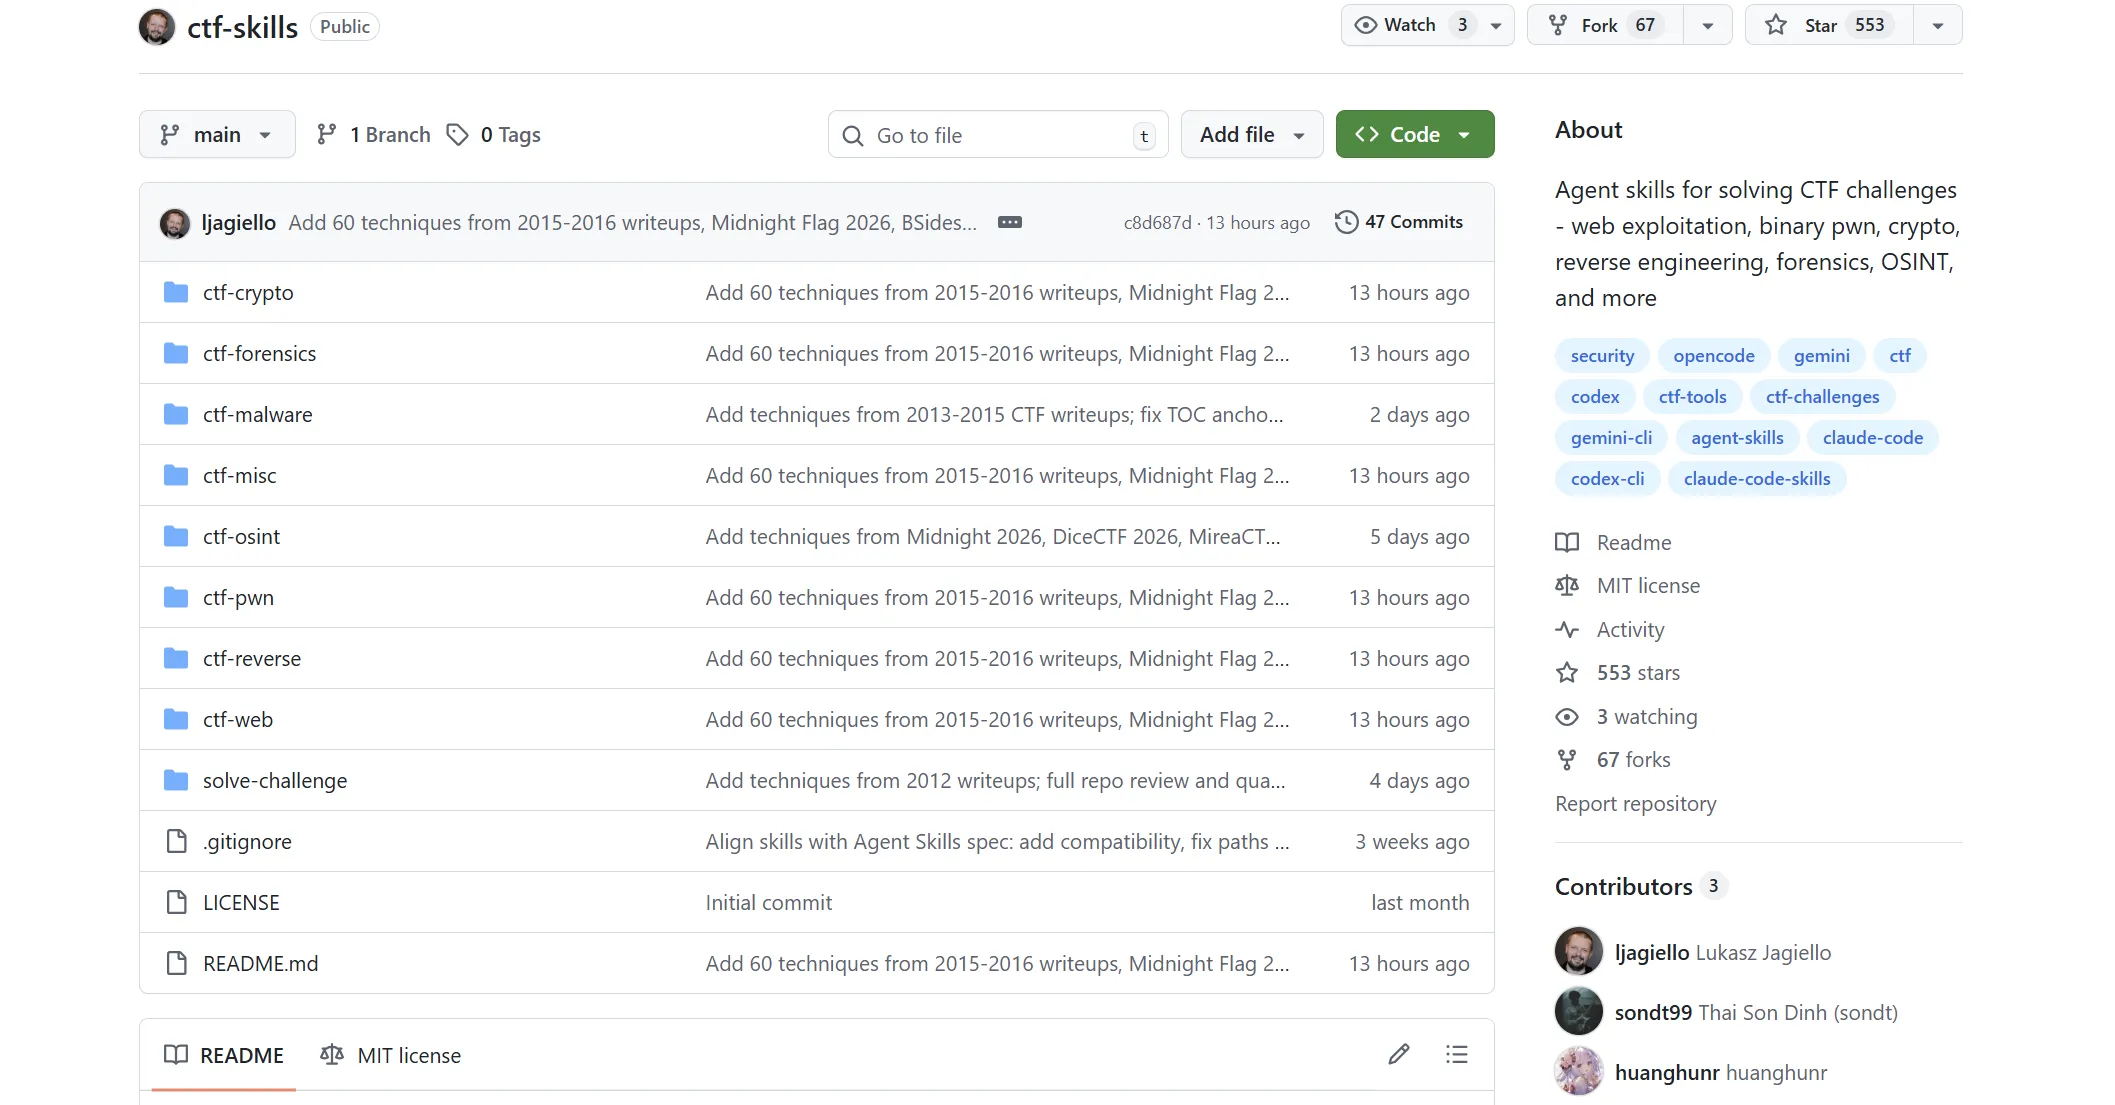Open star lists dropdown arrow
The image size is (2115, 1105).
pos(1937,25)
